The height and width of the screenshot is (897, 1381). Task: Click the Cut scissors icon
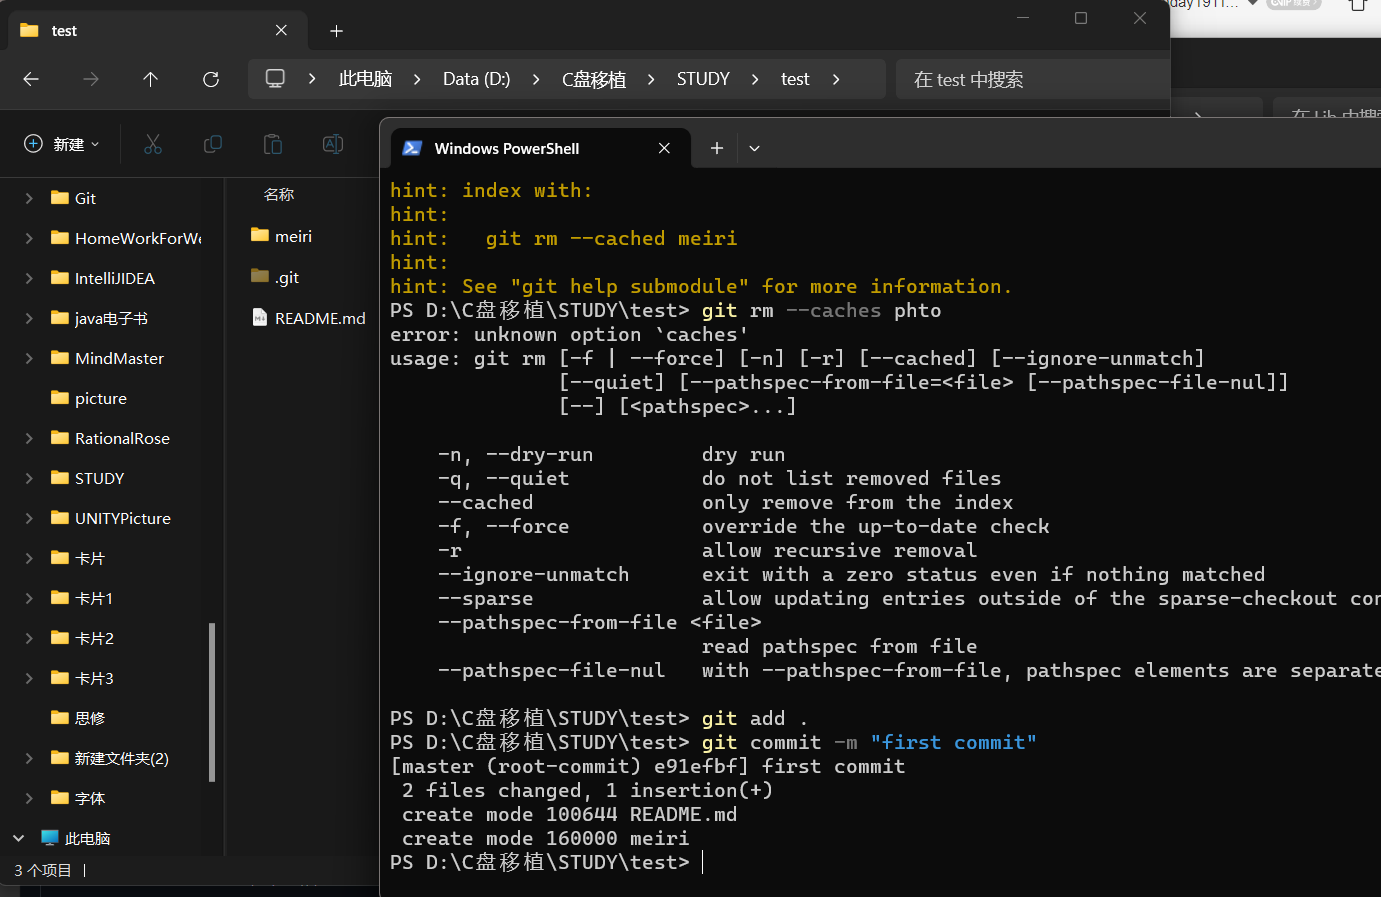coord(153,144)
